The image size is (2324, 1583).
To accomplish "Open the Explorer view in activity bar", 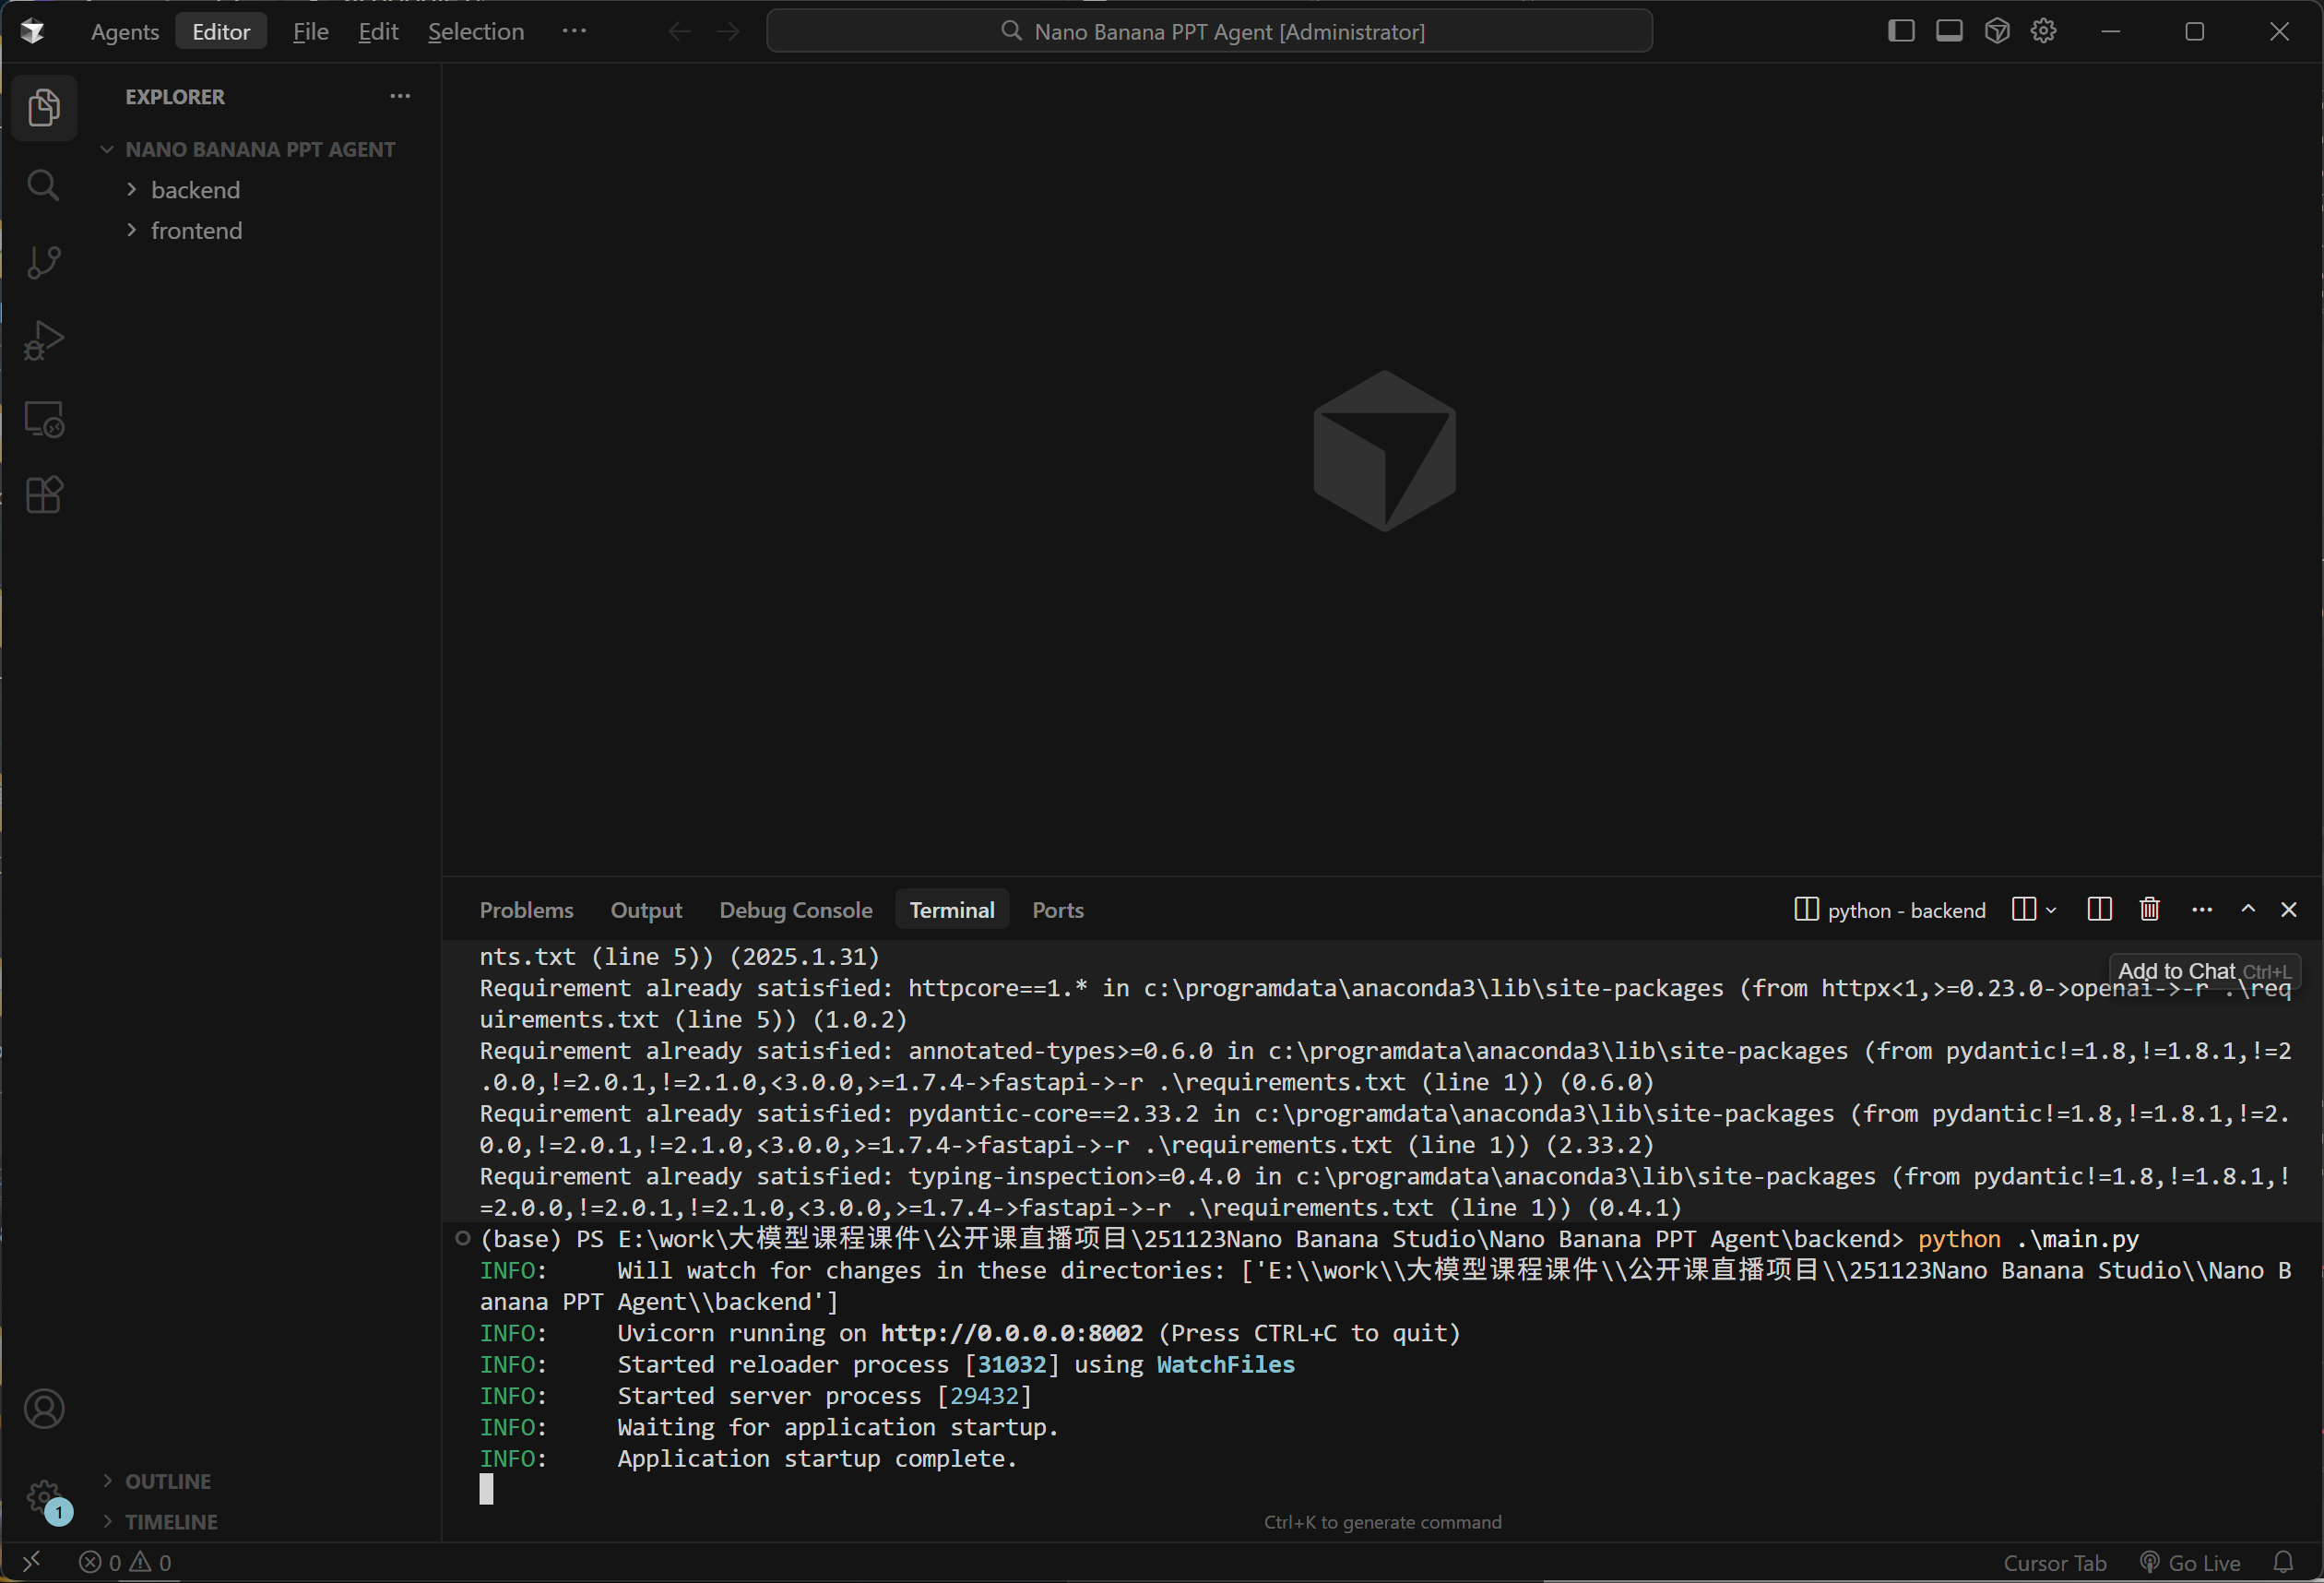I will point(44,107).
